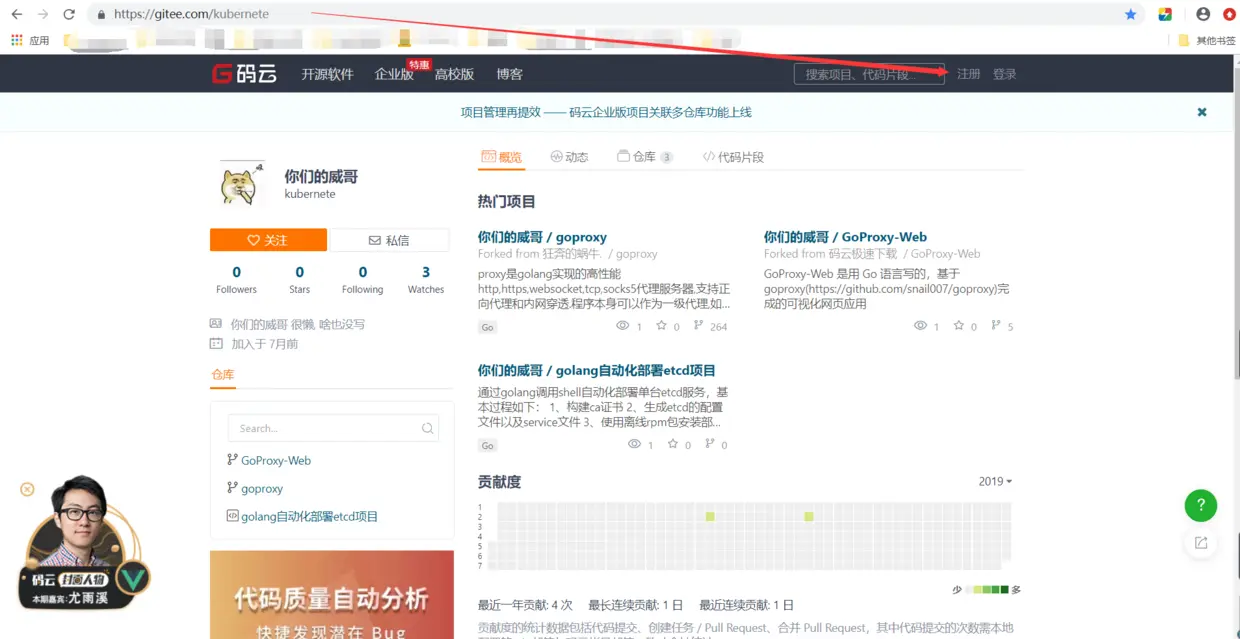Click the bookmark star in address bar
This screenshot has height=639, width=1240.
click(1131, 15)
